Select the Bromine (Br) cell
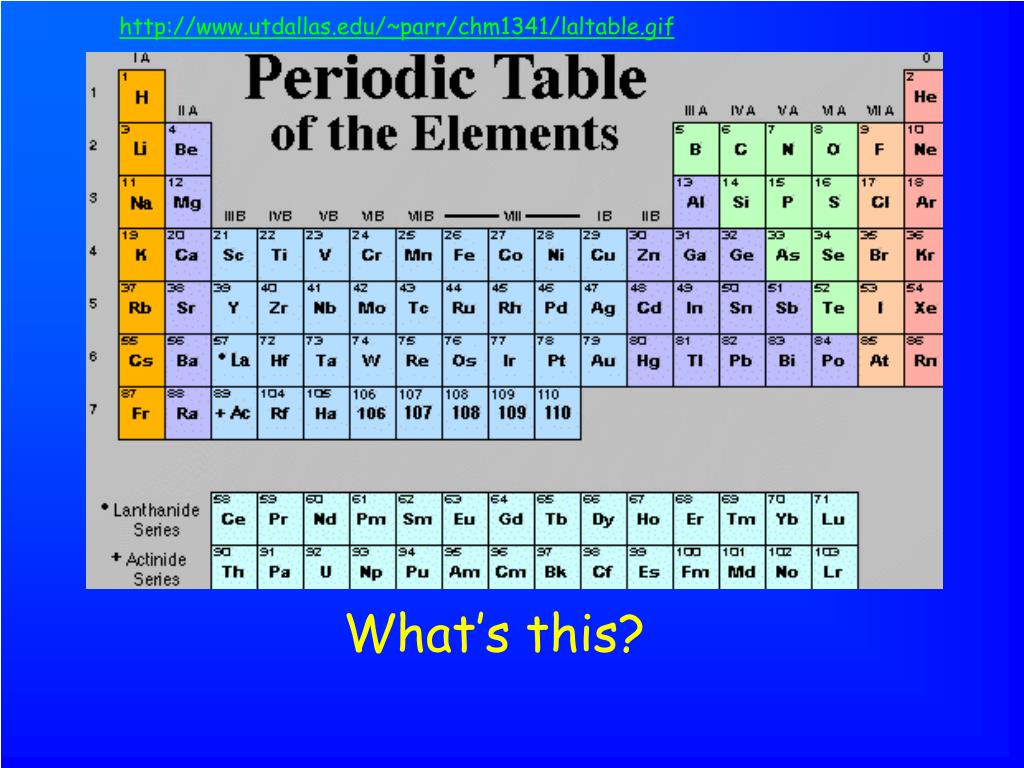 pyautogui.click(x=881, y=255)
